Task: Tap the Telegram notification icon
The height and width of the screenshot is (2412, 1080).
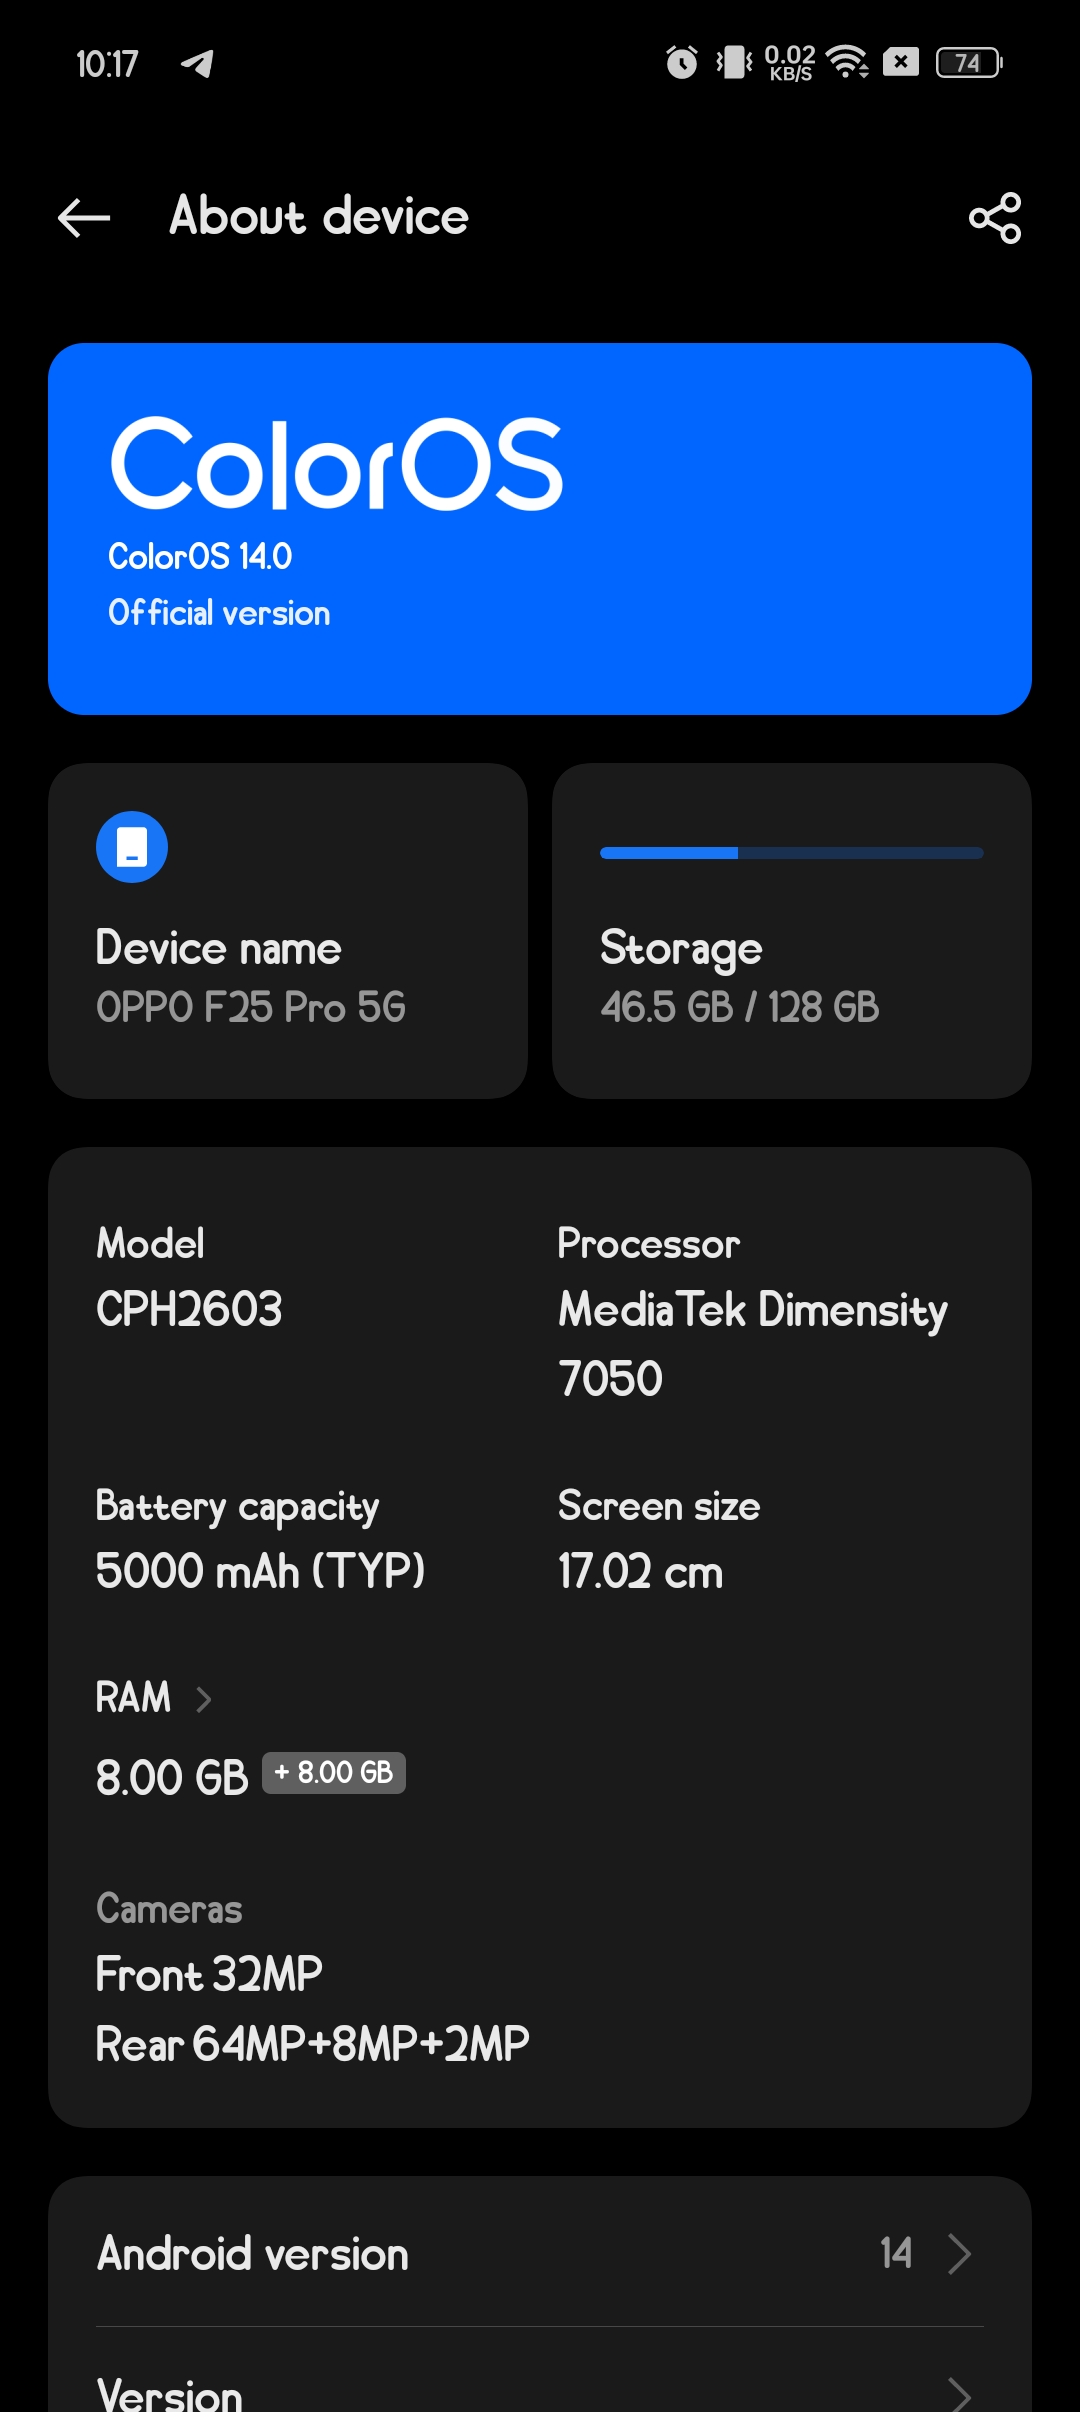Action: [x=197, y=64]
